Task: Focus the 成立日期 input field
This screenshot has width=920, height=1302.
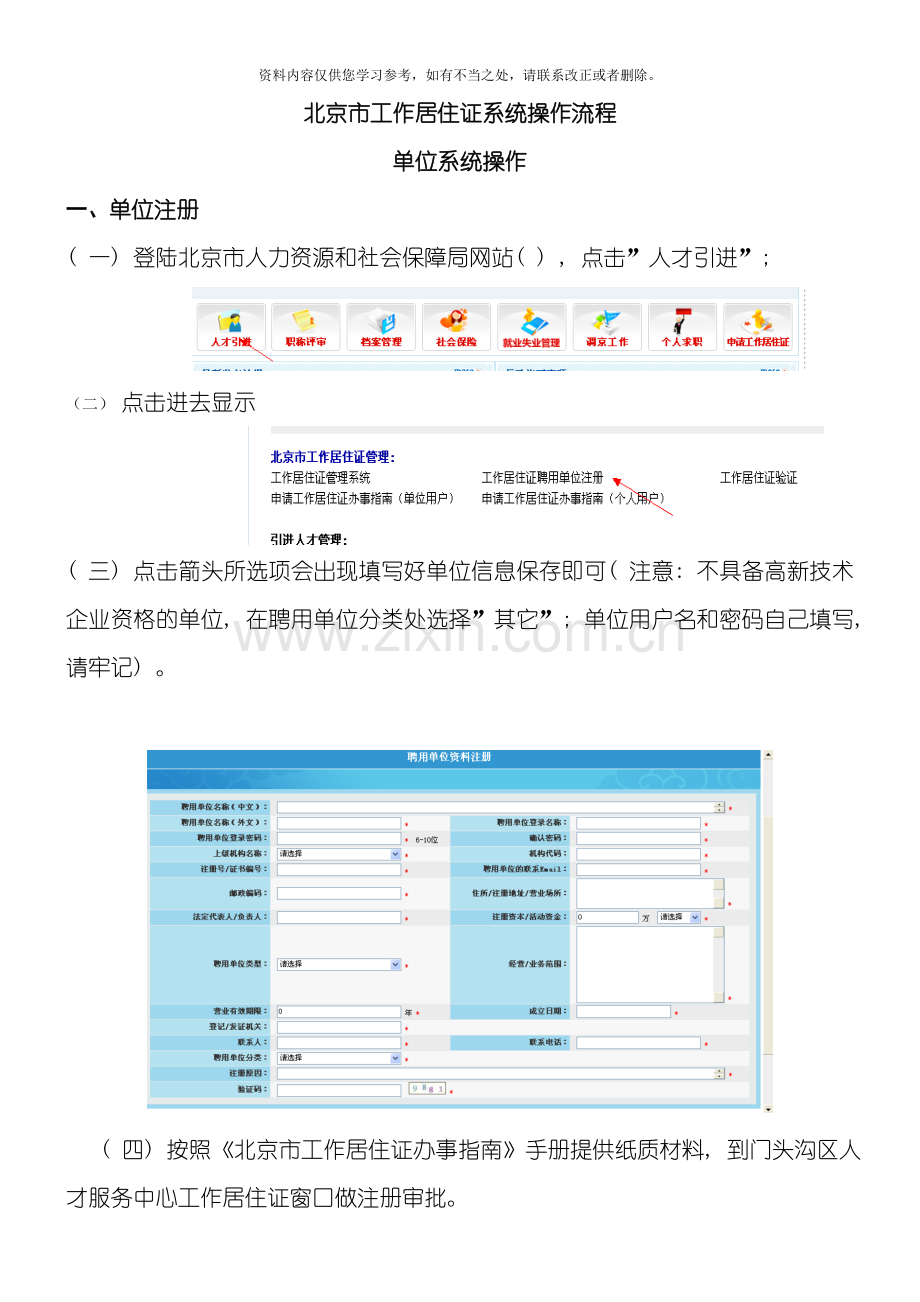Action: (x=623, y=1012)
